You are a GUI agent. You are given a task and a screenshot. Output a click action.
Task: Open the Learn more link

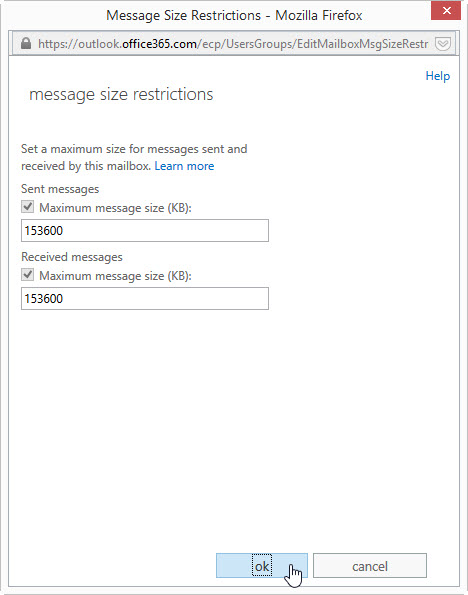coord(184,166)
